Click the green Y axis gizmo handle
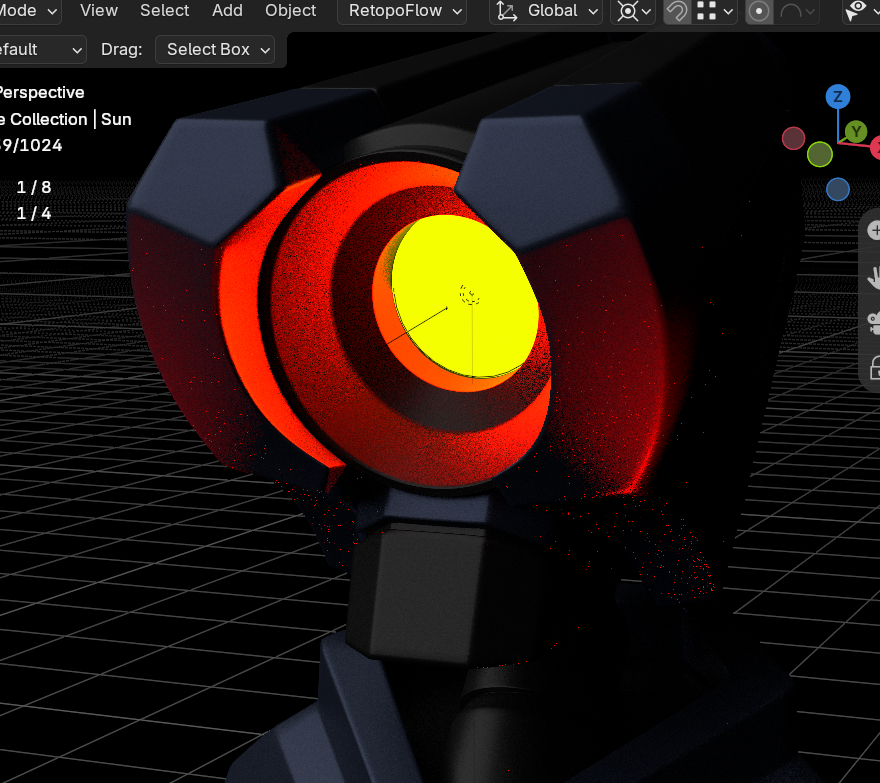 click(856, 132)
